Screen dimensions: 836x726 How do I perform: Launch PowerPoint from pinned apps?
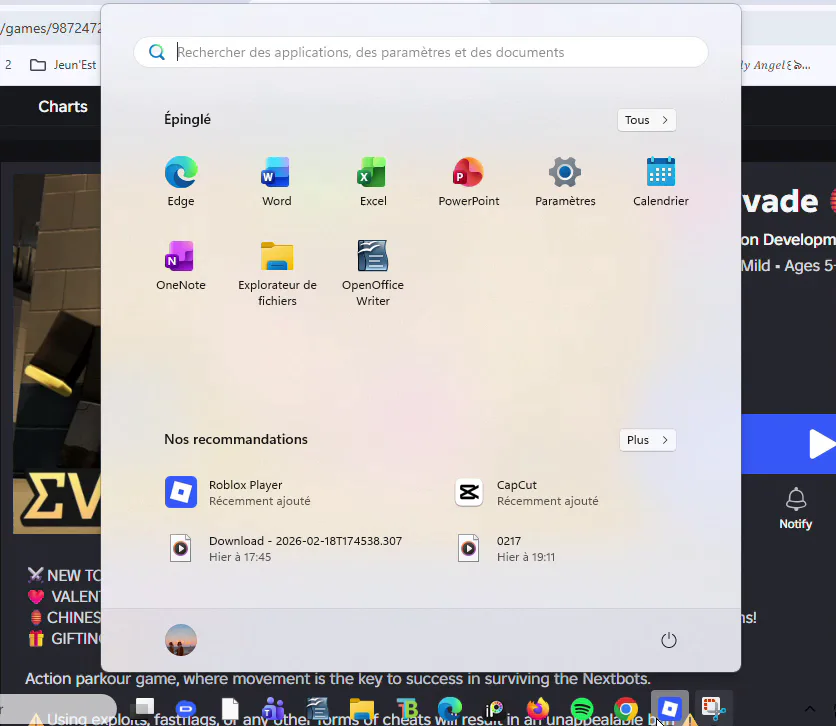(469, 182)
